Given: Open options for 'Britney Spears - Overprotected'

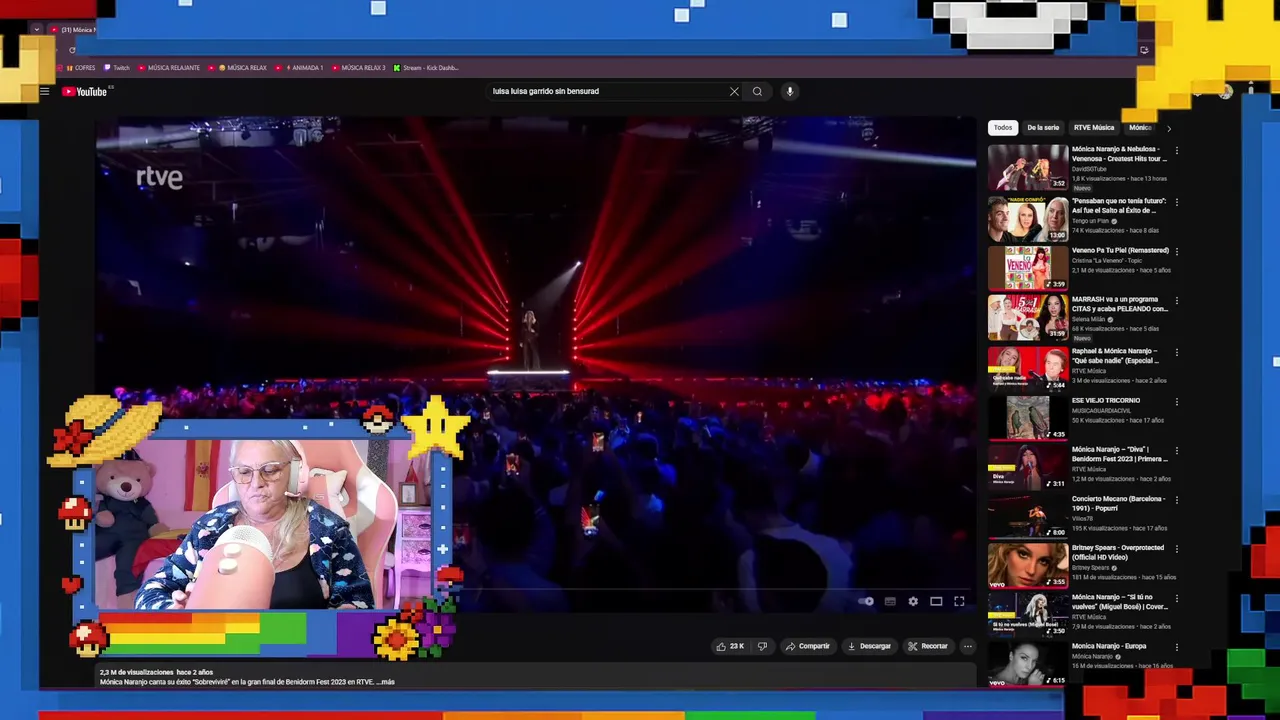Looking at the screenshot, I should pos(1176,549).
